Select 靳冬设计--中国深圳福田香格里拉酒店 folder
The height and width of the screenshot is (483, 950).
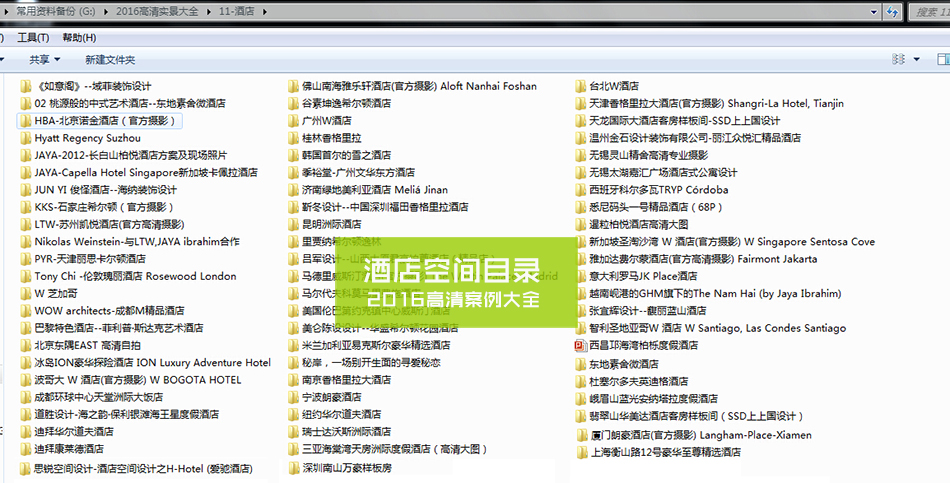[385, 207]
